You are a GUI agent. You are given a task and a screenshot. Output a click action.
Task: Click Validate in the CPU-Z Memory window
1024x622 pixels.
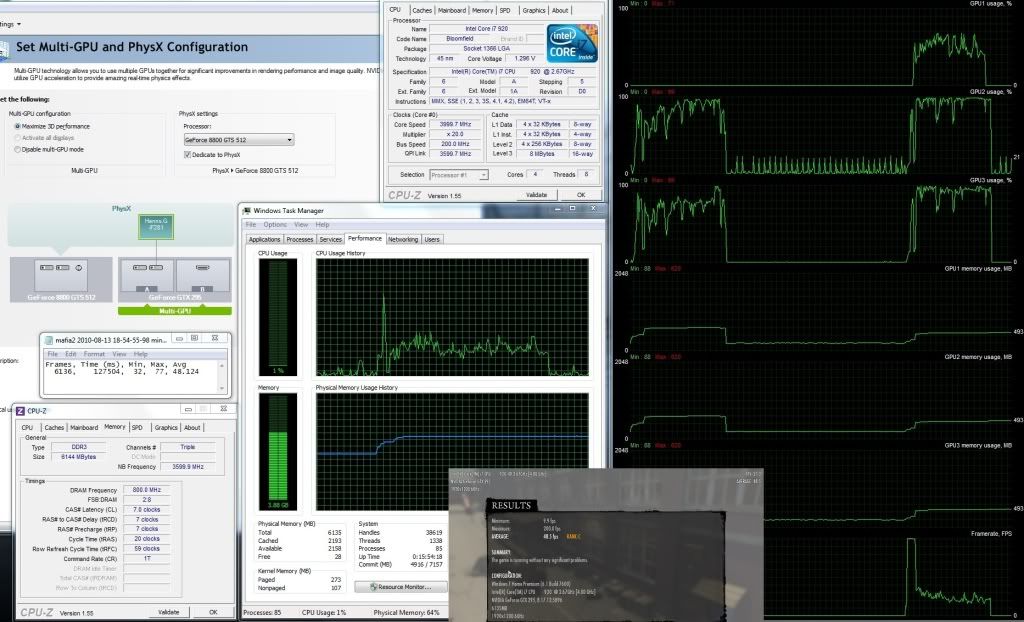point(168,612)
